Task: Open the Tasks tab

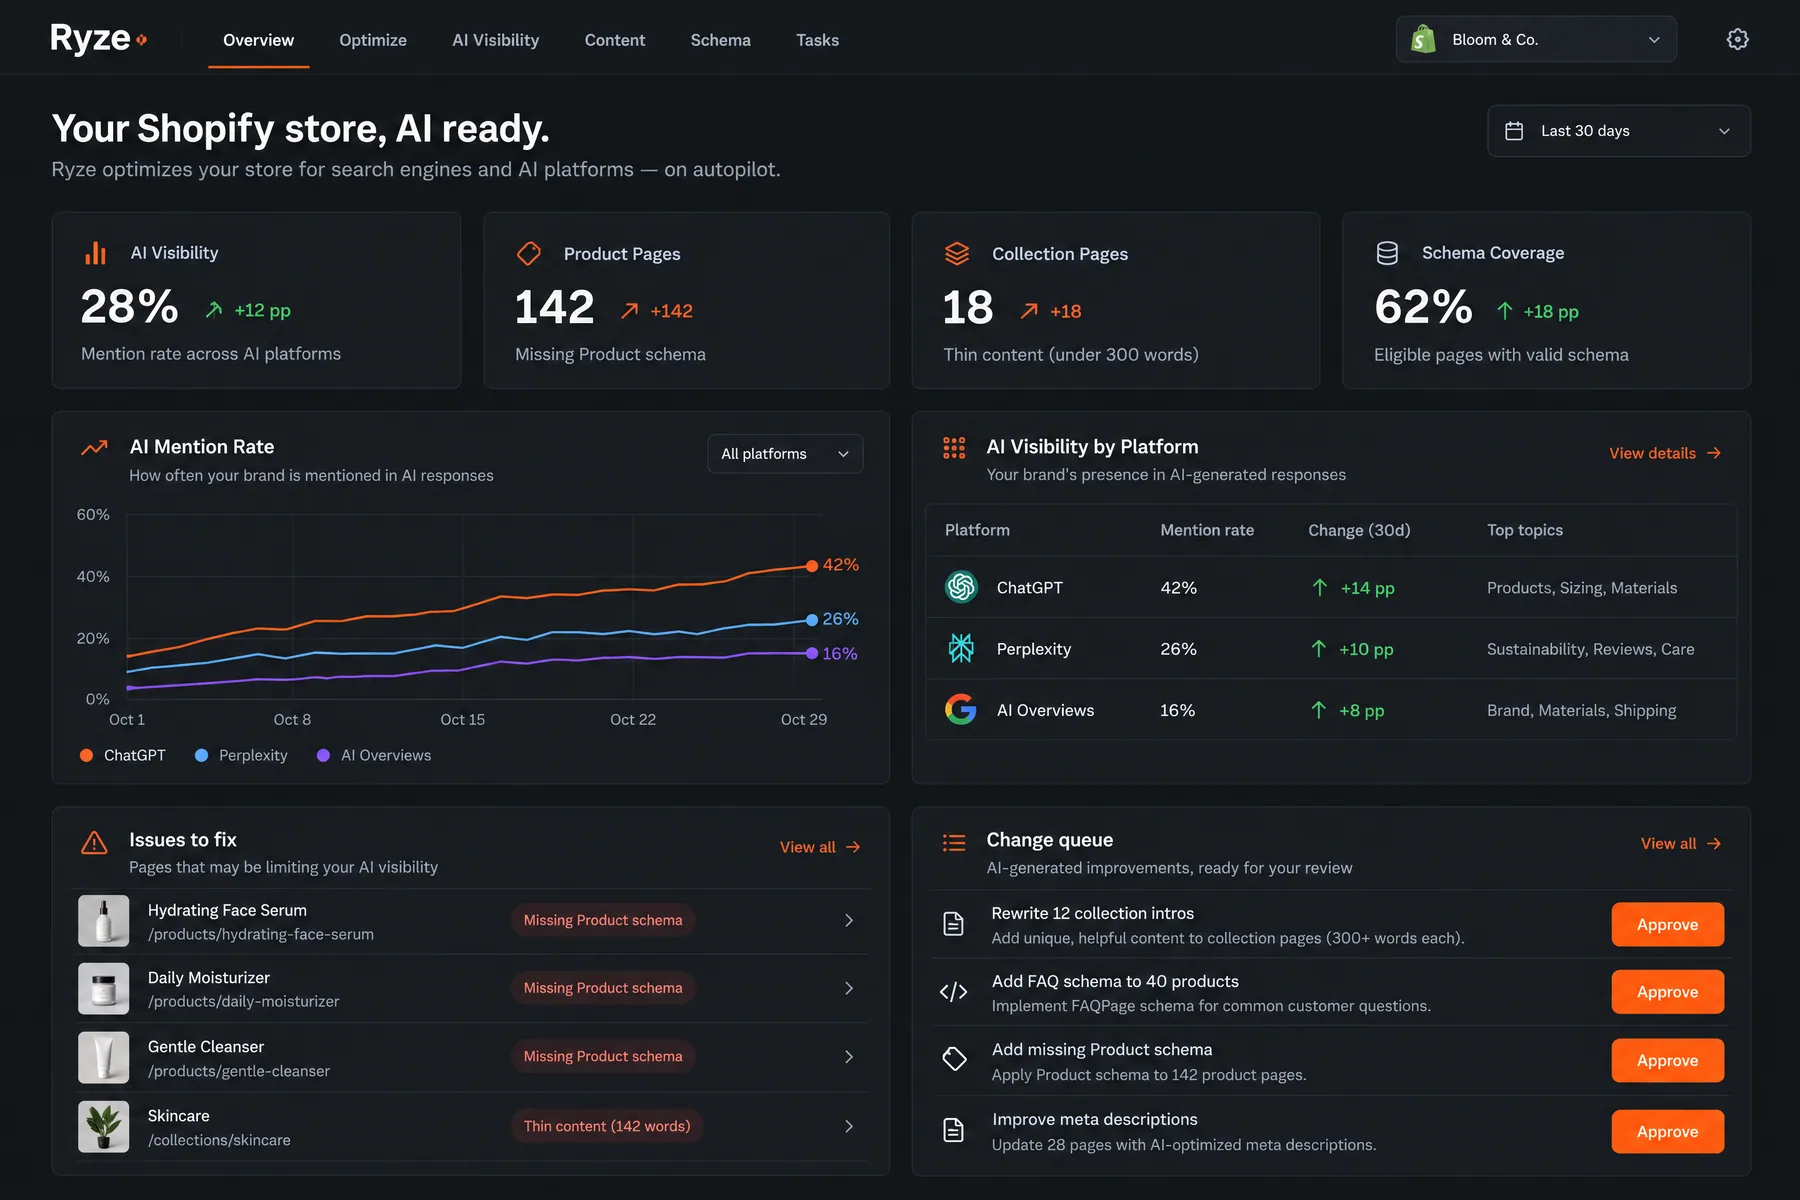Action: (818, 40)
